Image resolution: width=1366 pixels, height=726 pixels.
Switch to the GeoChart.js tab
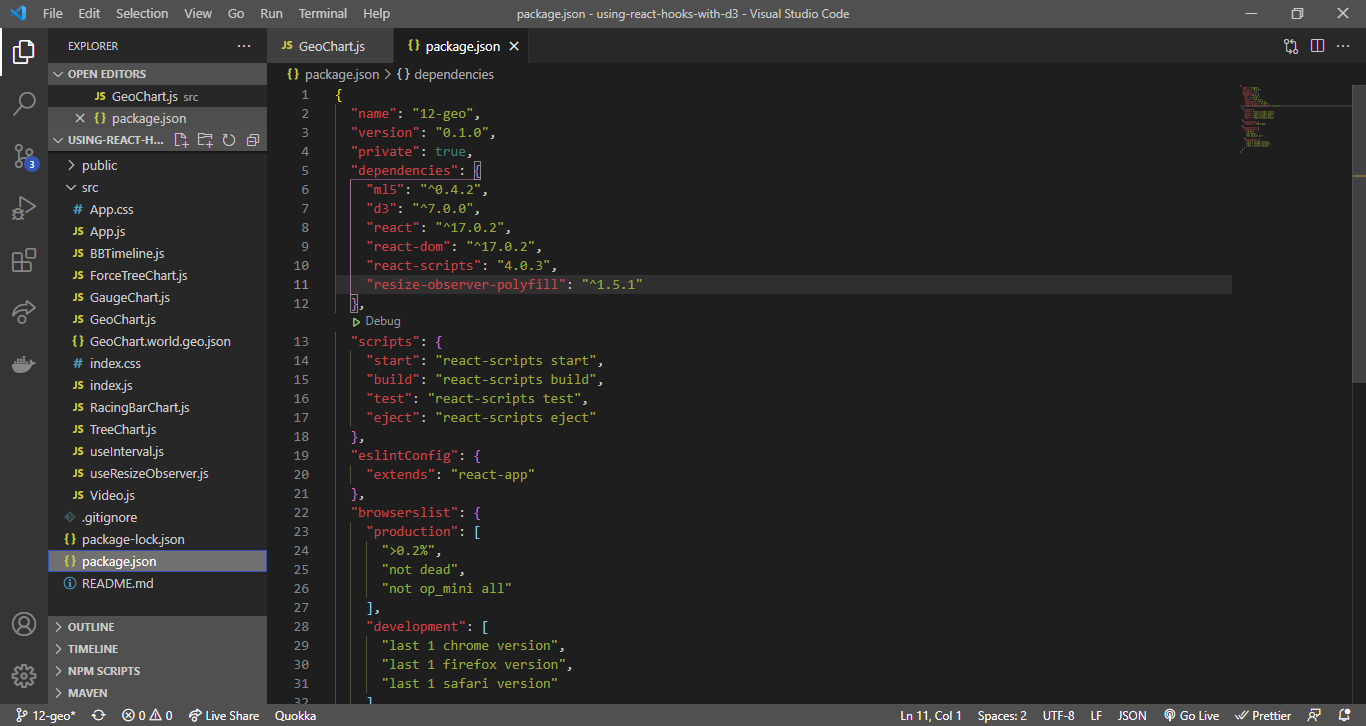pyautogui.click(x=330, y=46)
